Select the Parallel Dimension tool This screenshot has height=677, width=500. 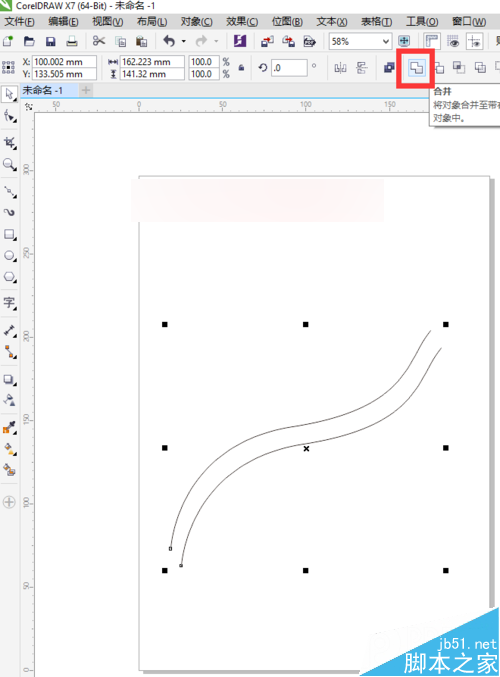tap(9, 331)
